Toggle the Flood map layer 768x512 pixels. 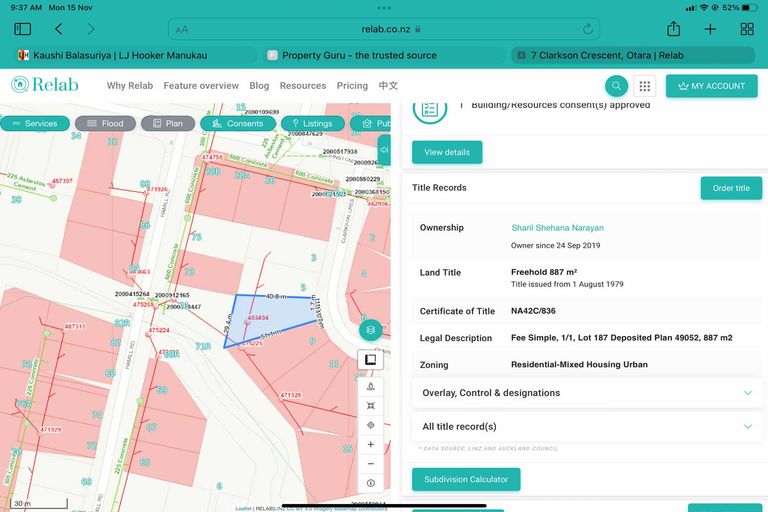pyautogui.click(x=104, y=124)
